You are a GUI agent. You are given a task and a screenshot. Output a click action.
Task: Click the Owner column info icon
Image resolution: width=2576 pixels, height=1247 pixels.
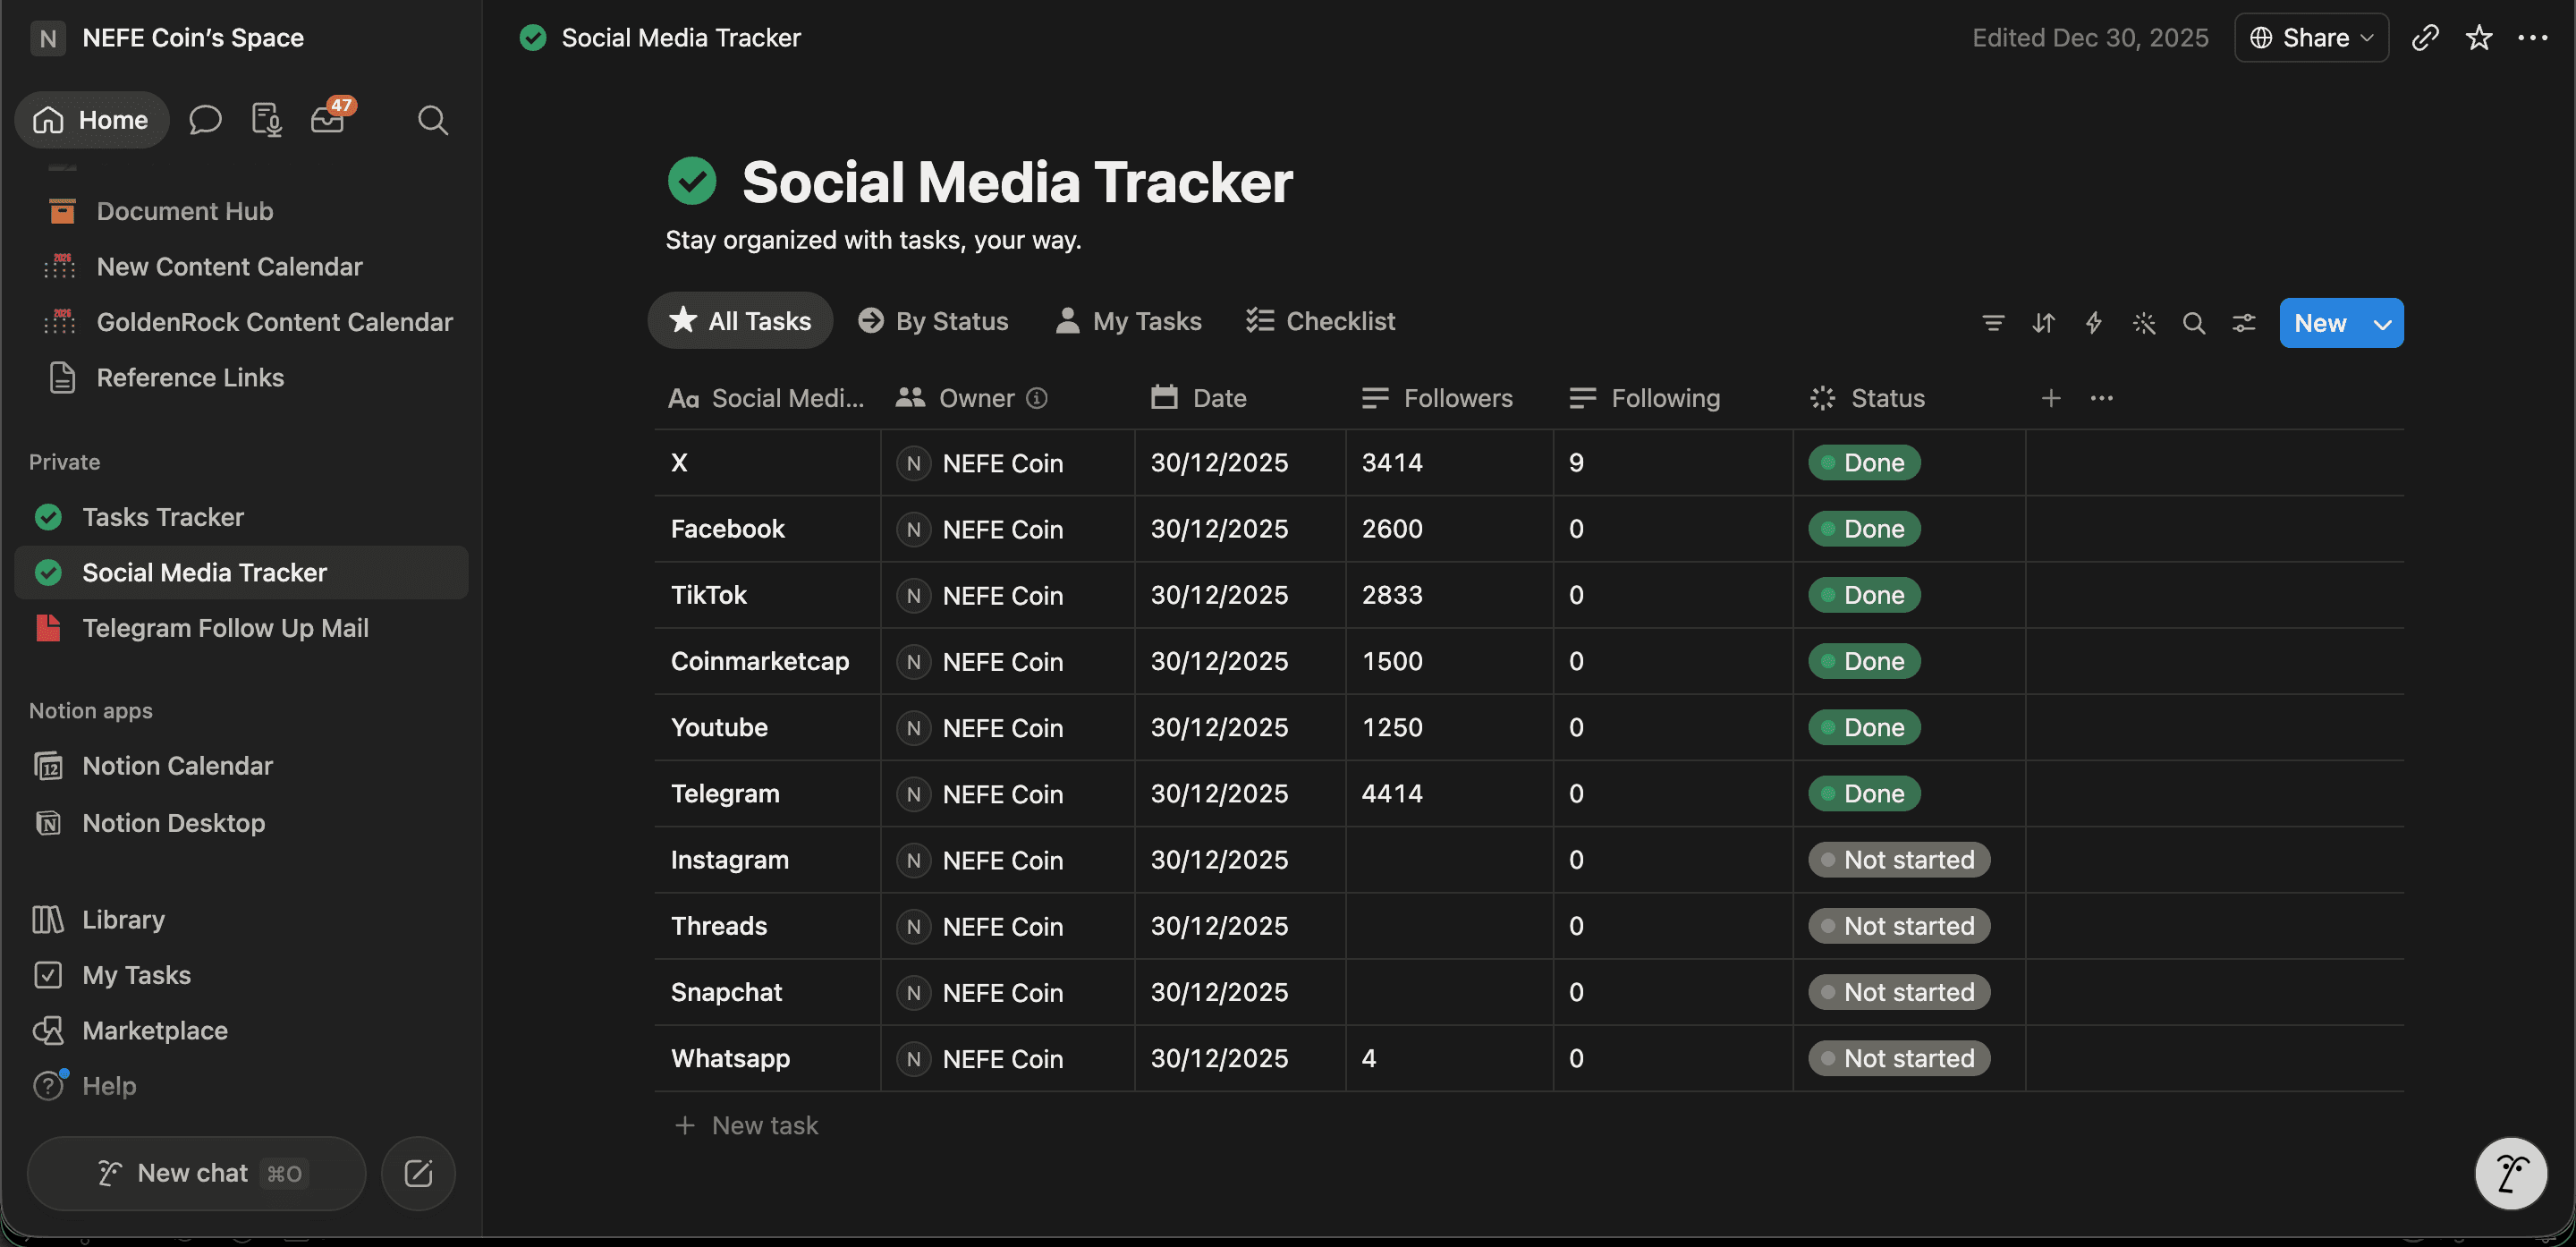point(1037,398)
